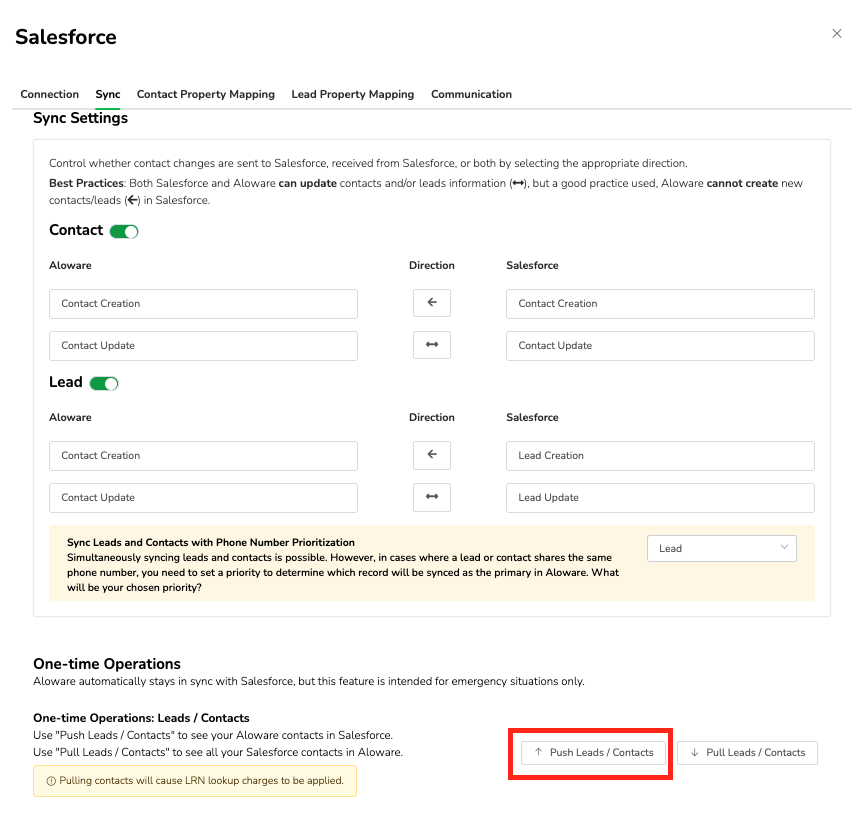The image size is (860, 817).
Task: Click the One-time Operations heading
Action: [x=107, y=664]
